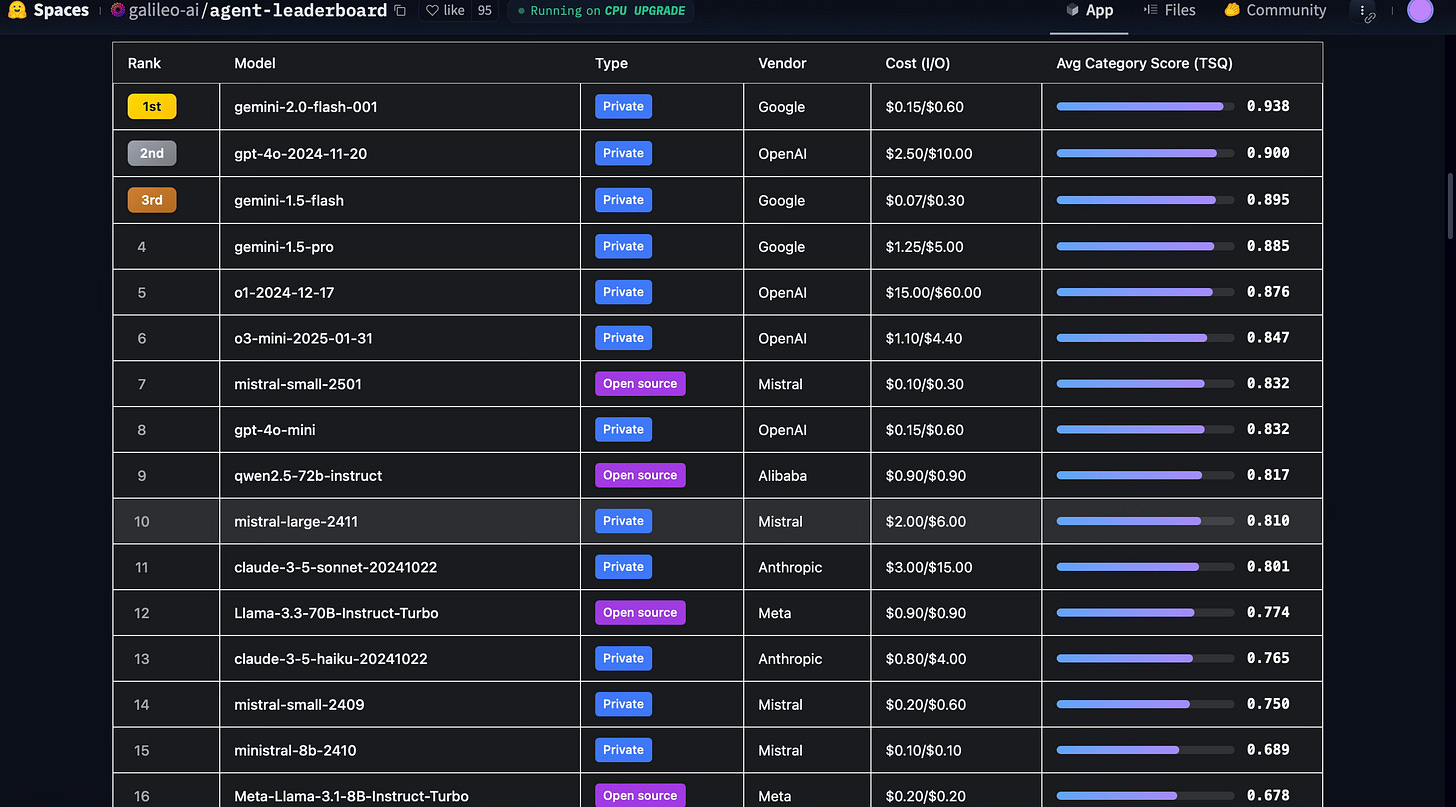
Task: Select the mistral-large-2411 model name
Action: point(296,521)
